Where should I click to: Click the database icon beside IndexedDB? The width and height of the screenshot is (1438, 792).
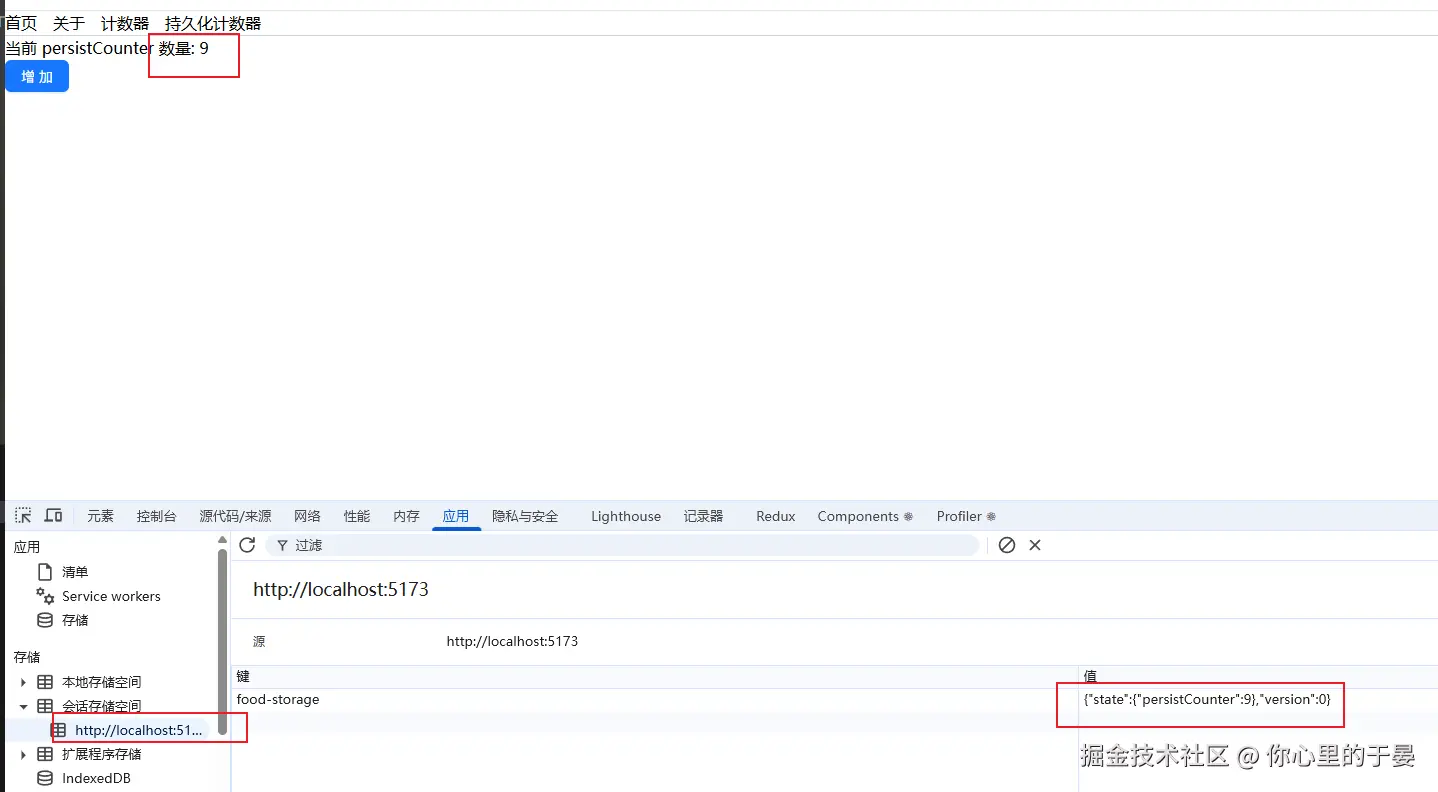(45, 778)
